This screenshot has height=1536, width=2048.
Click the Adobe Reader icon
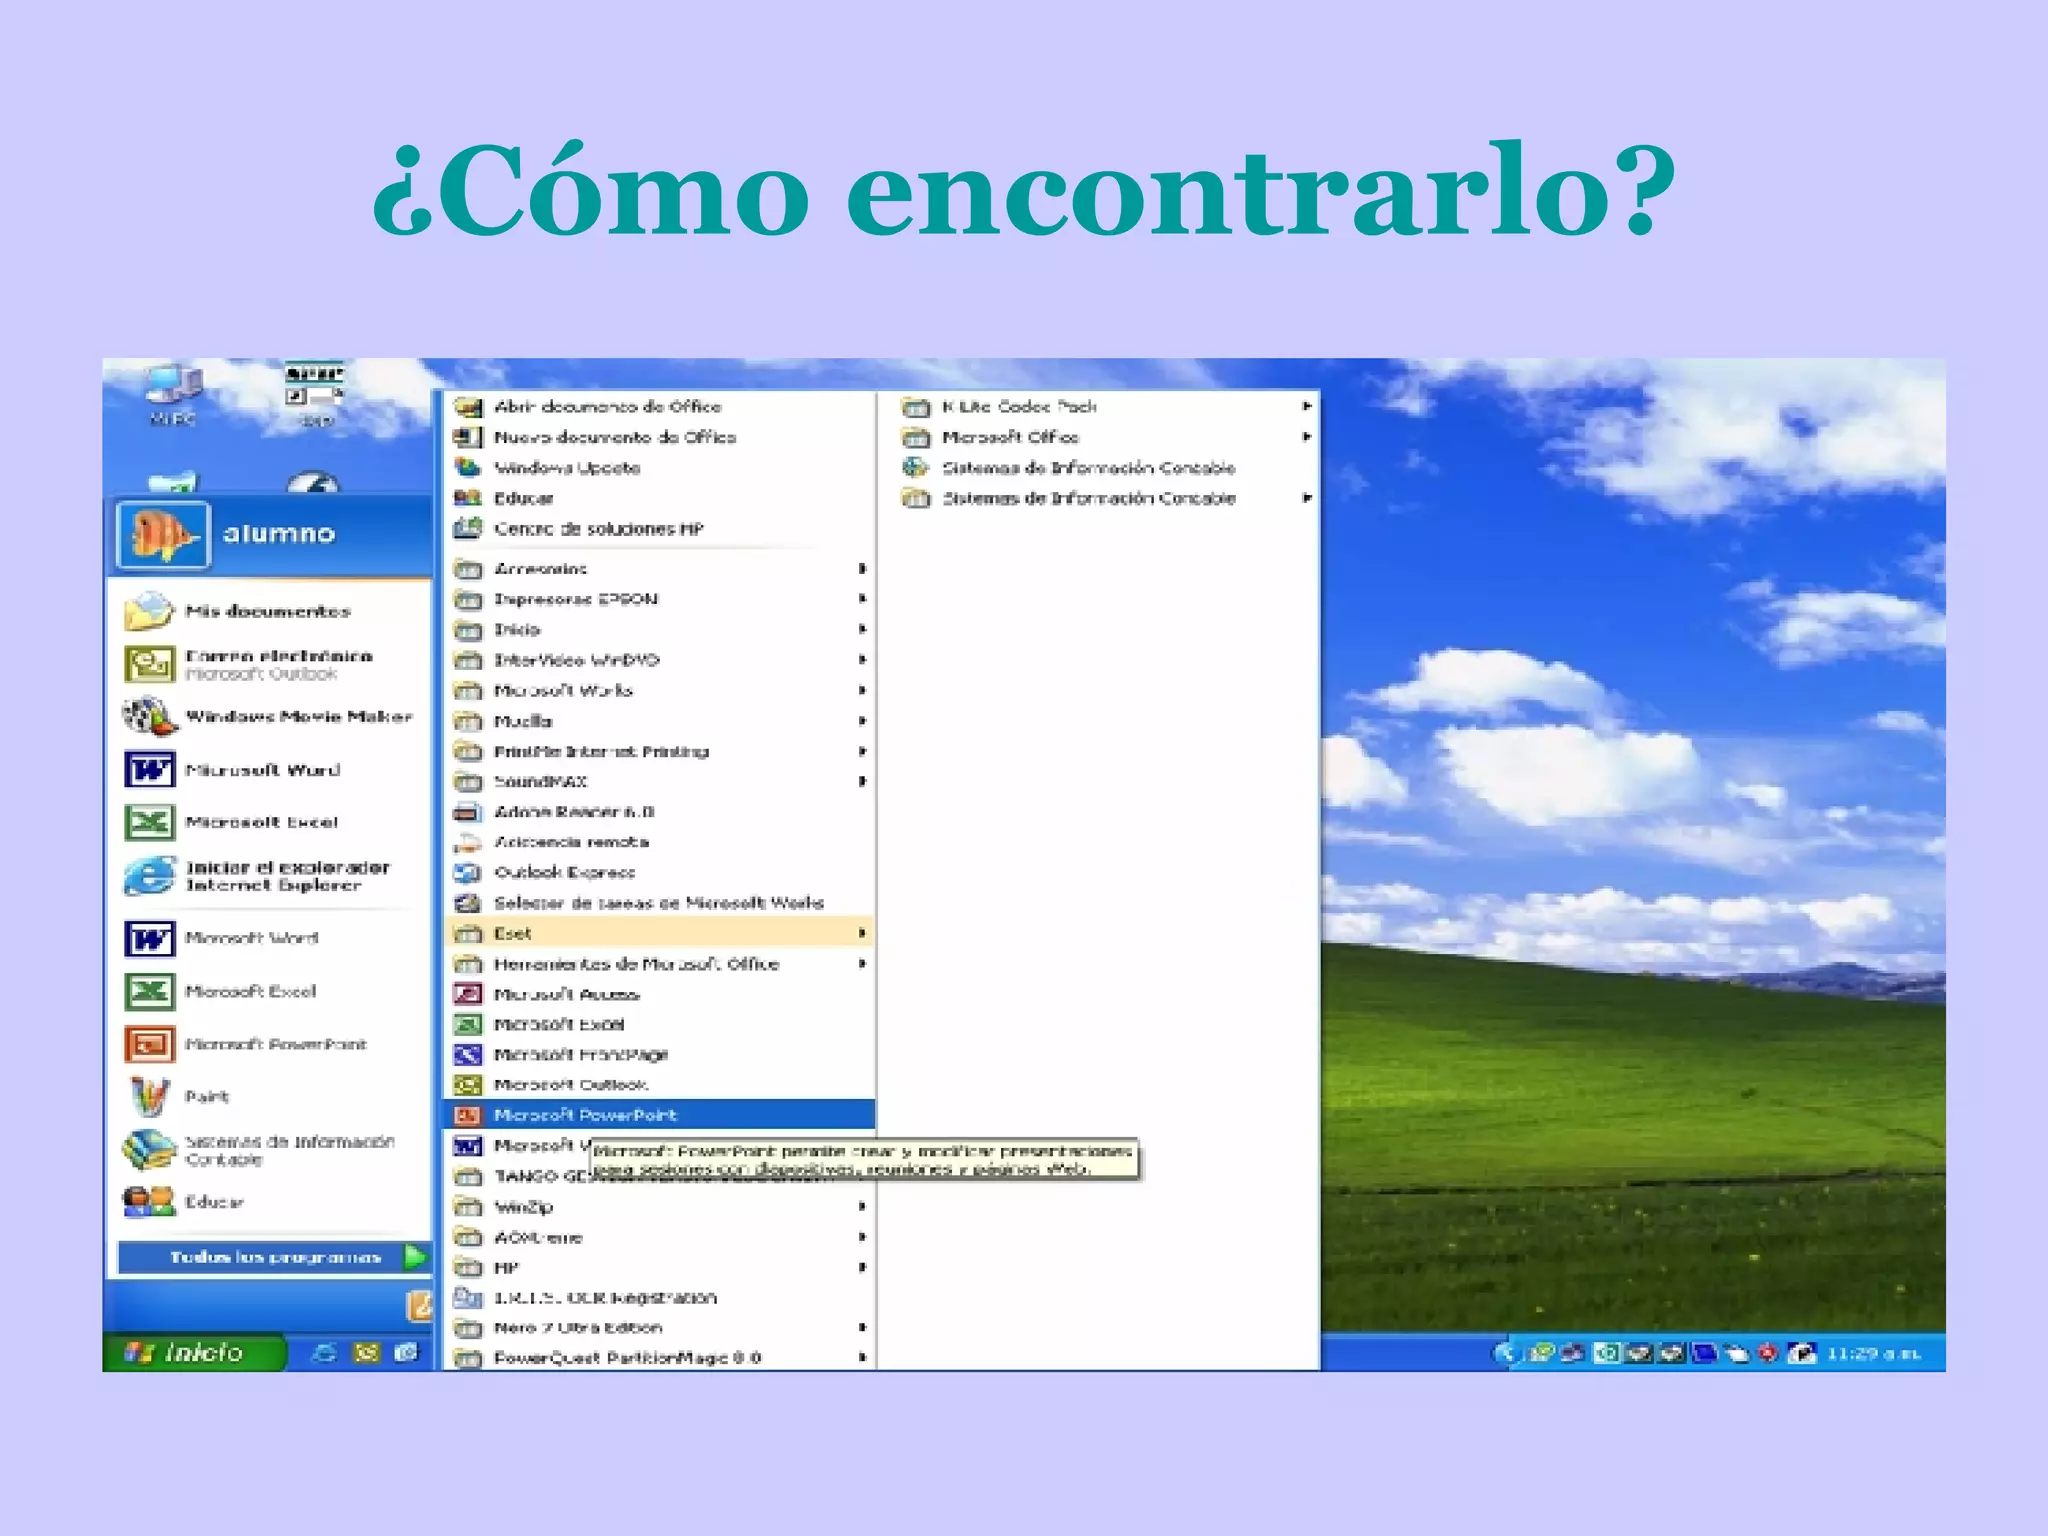(x=467, y=811)
